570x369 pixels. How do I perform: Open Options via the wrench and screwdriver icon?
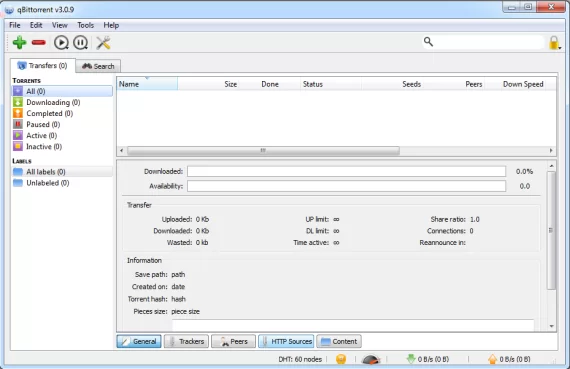103,43
